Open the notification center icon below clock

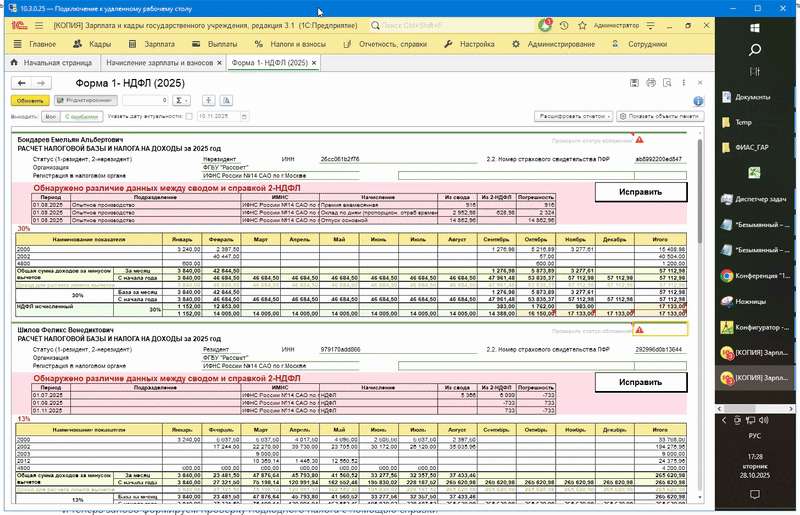[x=755, y=494]
